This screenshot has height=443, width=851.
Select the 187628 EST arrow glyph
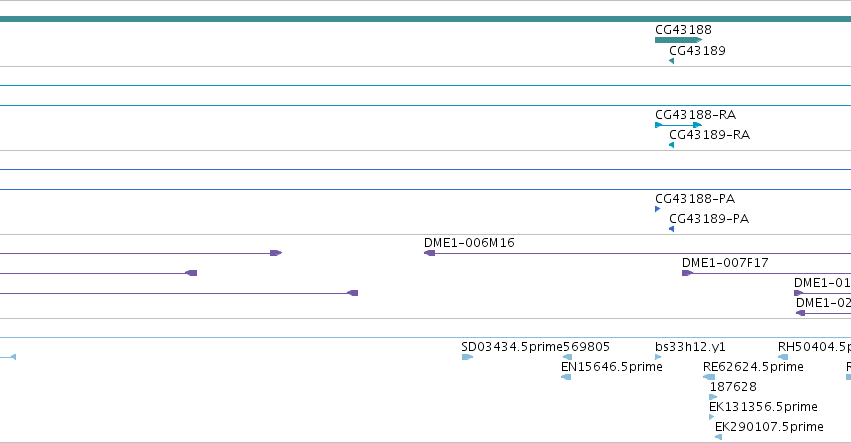click(713, 397)
